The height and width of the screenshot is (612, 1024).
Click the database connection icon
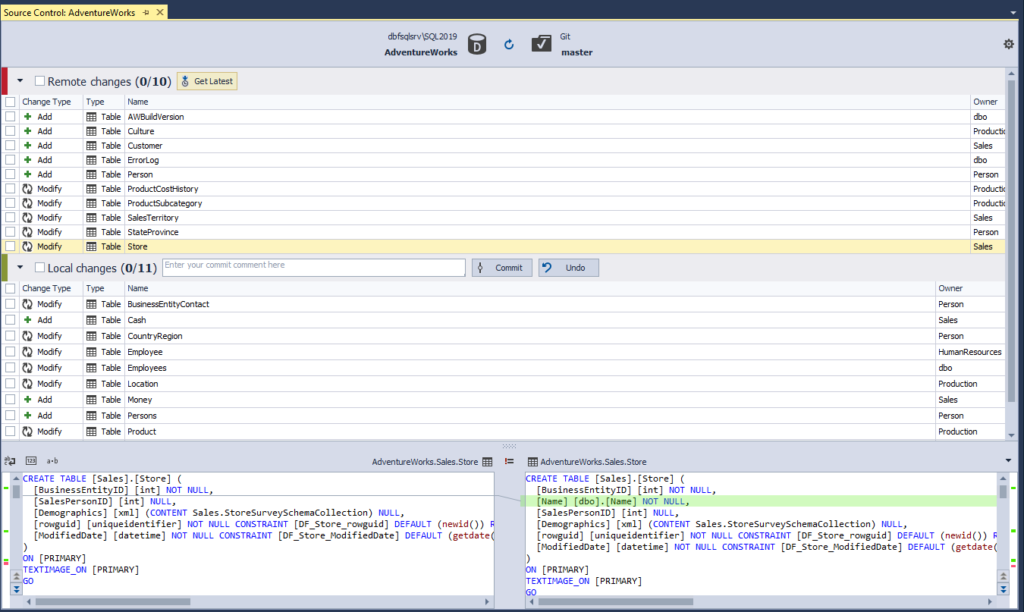pyautogui.click(x=477, y=44)
